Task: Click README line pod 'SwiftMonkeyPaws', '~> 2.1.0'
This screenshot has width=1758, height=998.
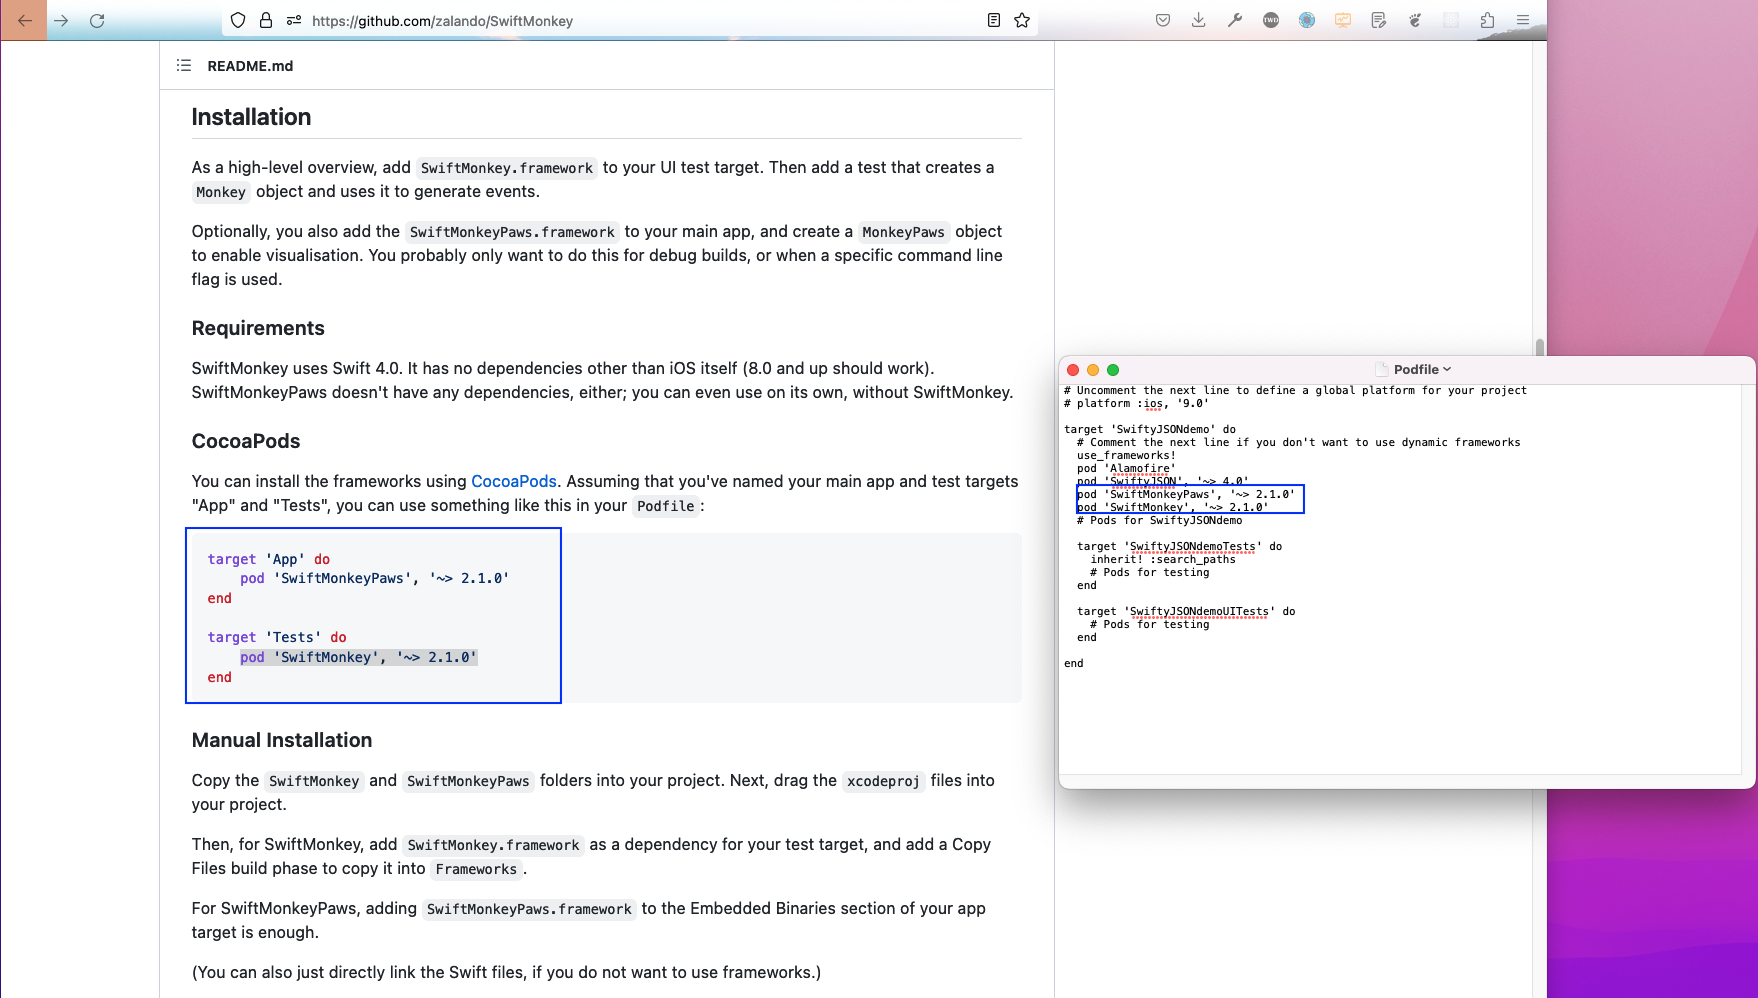Action: tap(375, 578)
